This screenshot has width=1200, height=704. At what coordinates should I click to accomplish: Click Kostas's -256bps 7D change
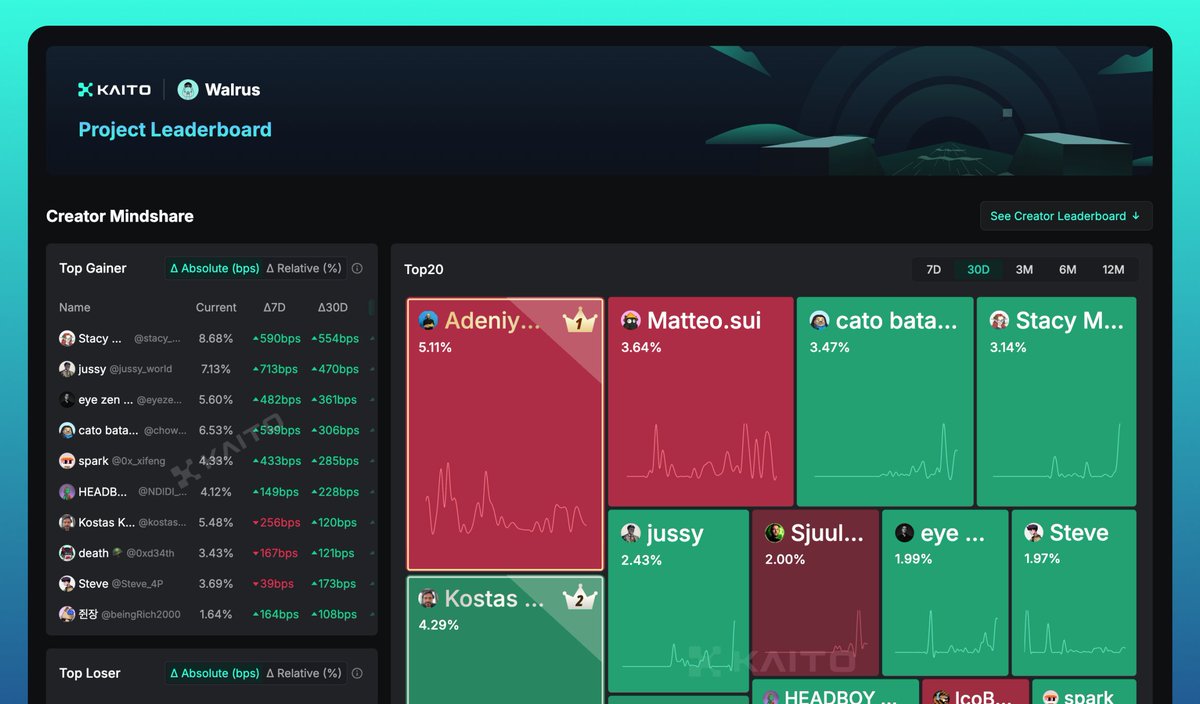[276, 522]
